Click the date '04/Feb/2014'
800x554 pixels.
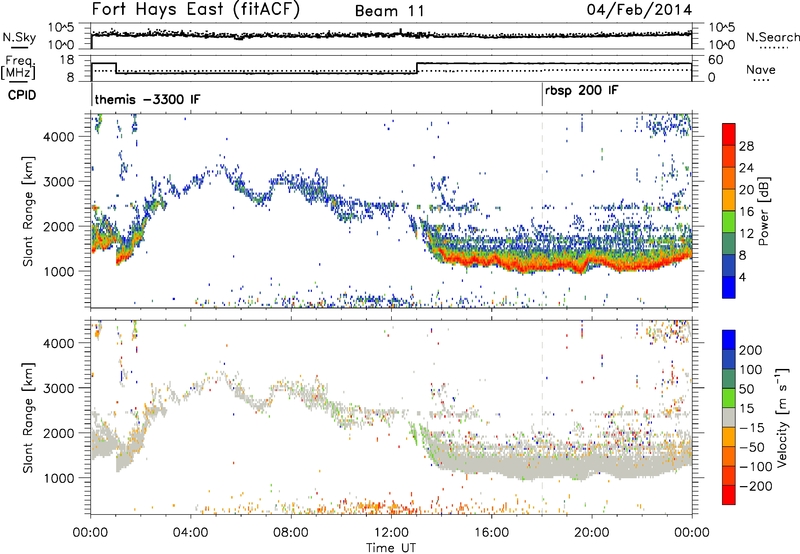pyautogui.click(x=639, y=9)
